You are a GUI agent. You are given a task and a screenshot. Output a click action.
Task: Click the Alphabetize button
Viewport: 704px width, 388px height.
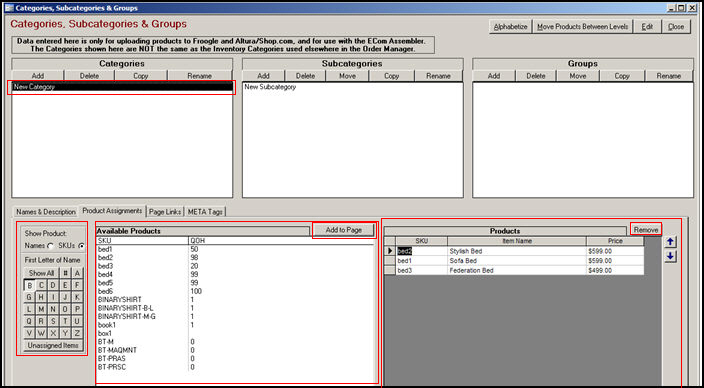(510, 26)
